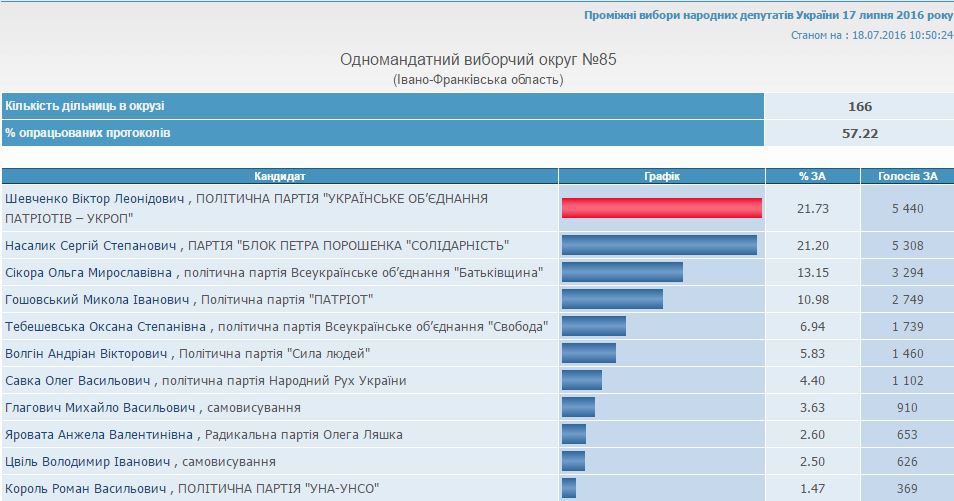The height and width of the screenshot is (501, 954).
Task: Click candidate 'Савка Олег Васильович'
Action: pyautogui.click(x=78, y=380)
